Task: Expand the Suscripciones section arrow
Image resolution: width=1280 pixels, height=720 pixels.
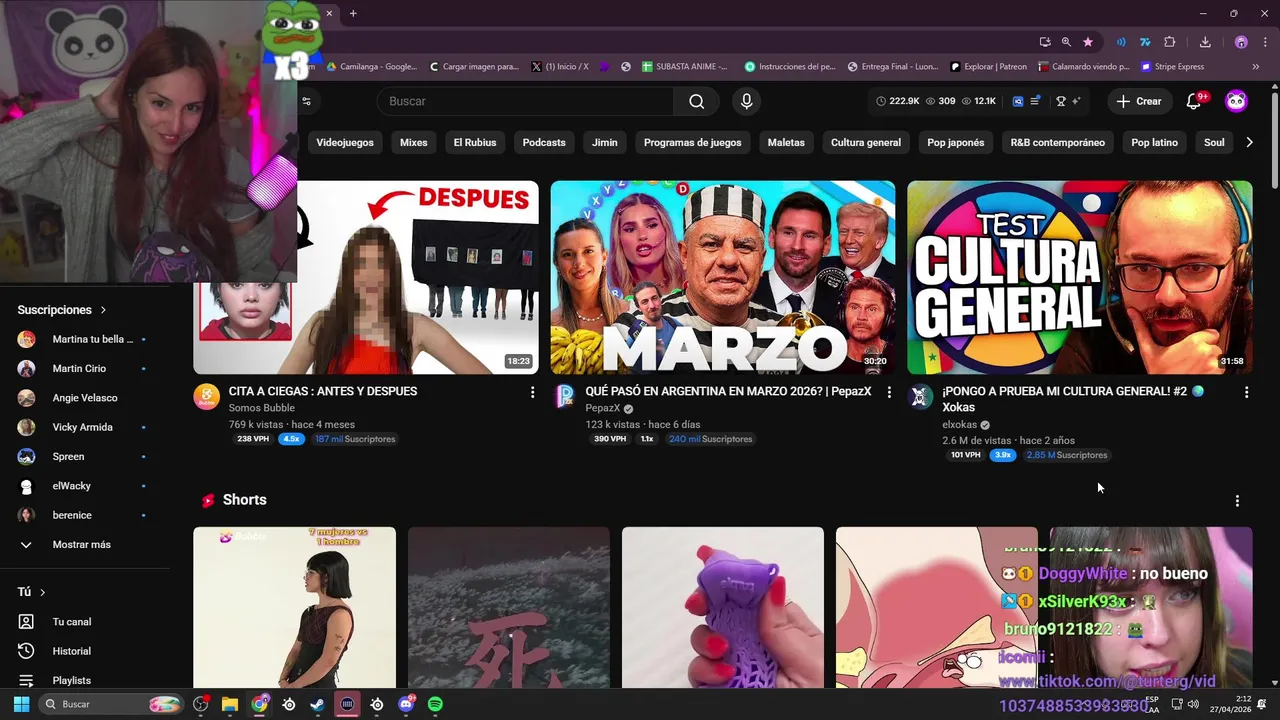Action: coord(103,310)
